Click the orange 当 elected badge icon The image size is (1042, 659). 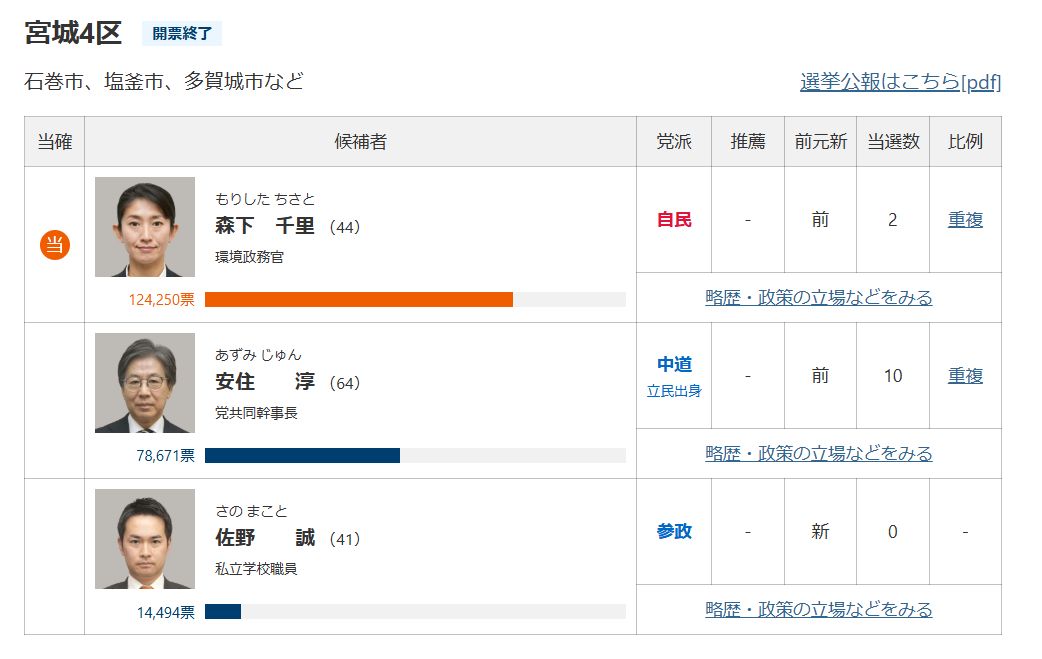(x=55, y=244)
